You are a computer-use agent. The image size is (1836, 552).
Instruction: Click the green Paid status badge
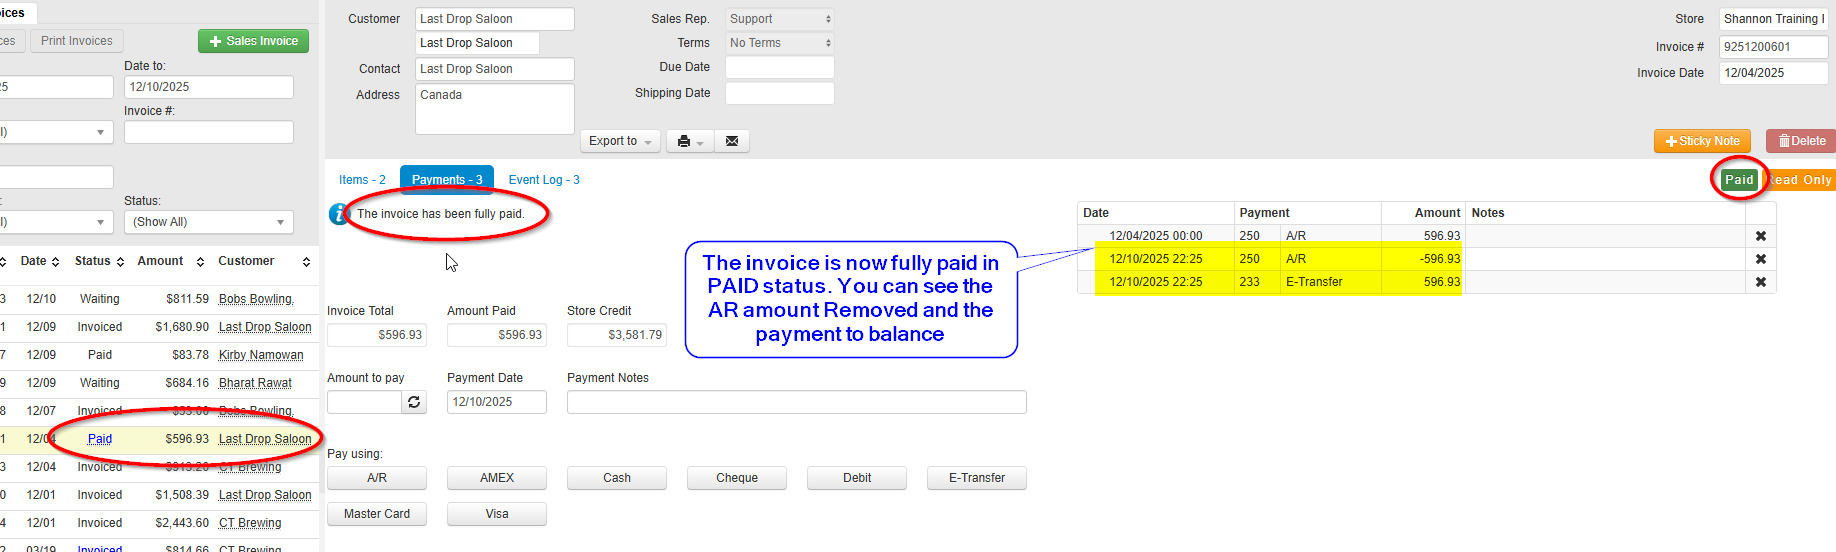1739,180
